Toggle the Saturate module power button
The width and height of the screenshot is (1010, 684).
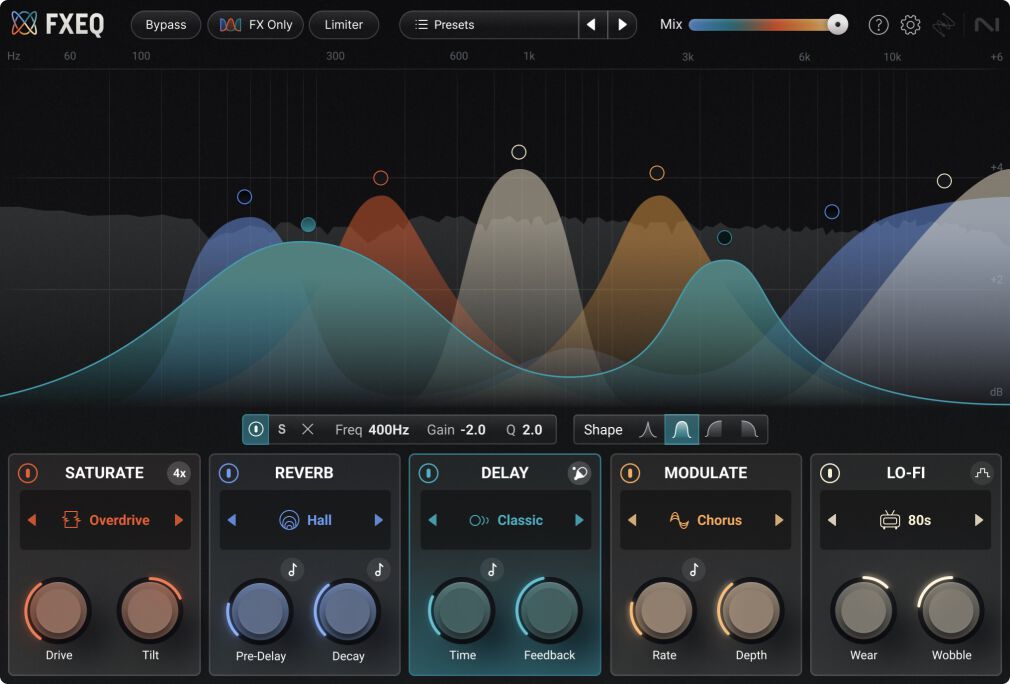tap(28, 473)
